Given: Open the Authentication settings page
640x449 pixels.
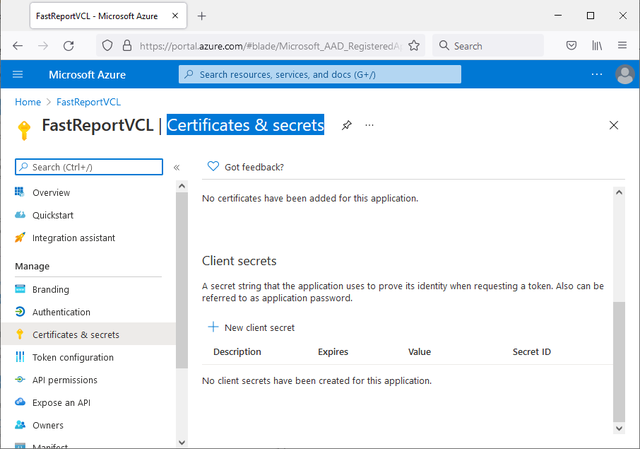Looking at the screenshot, I should [61, 312].
